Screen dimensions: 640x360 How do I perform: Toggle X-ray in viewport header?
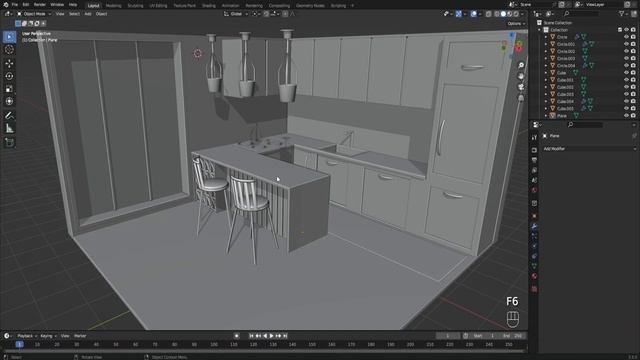point(488,14)
